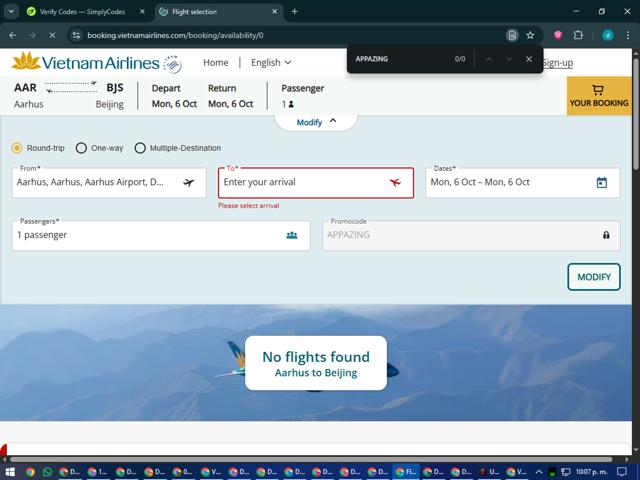Click the Aarhus to Beijing text
Screen dimensions: 640x480
316,373
